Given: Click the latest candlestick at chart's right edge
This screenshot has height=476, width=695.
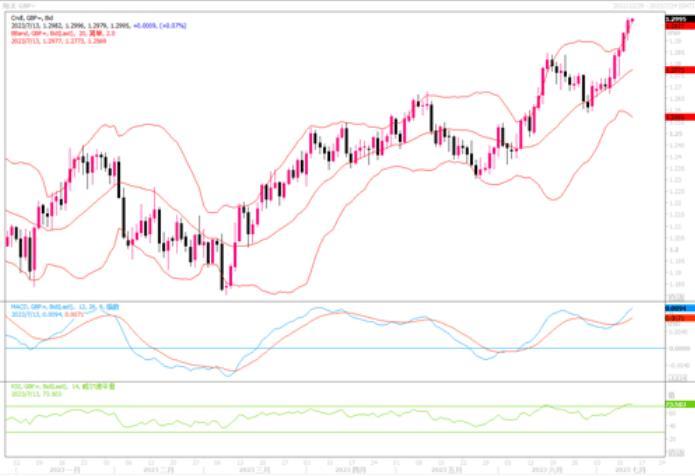Looking at the screenshot, I should (630, 21).
